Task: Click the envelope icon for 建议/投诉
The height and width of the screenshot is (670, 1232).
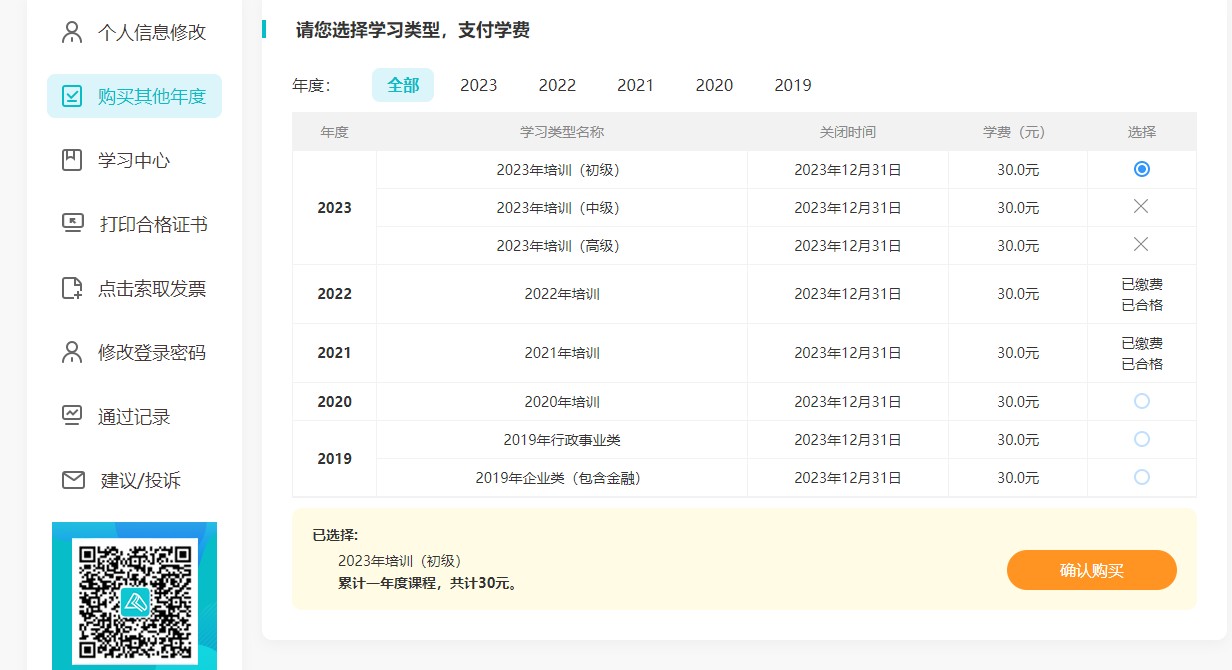Action: click(71, 480)
